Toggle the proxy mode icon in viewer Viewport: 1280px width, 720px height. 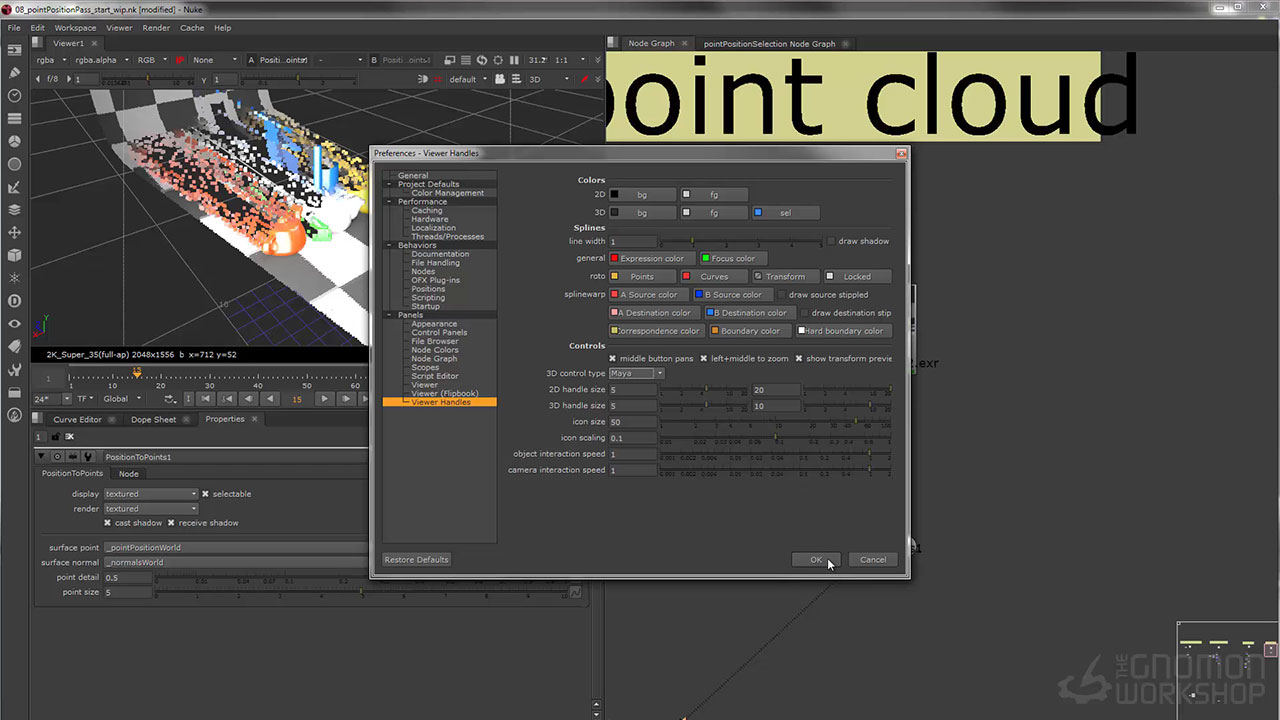coord(452,60)
